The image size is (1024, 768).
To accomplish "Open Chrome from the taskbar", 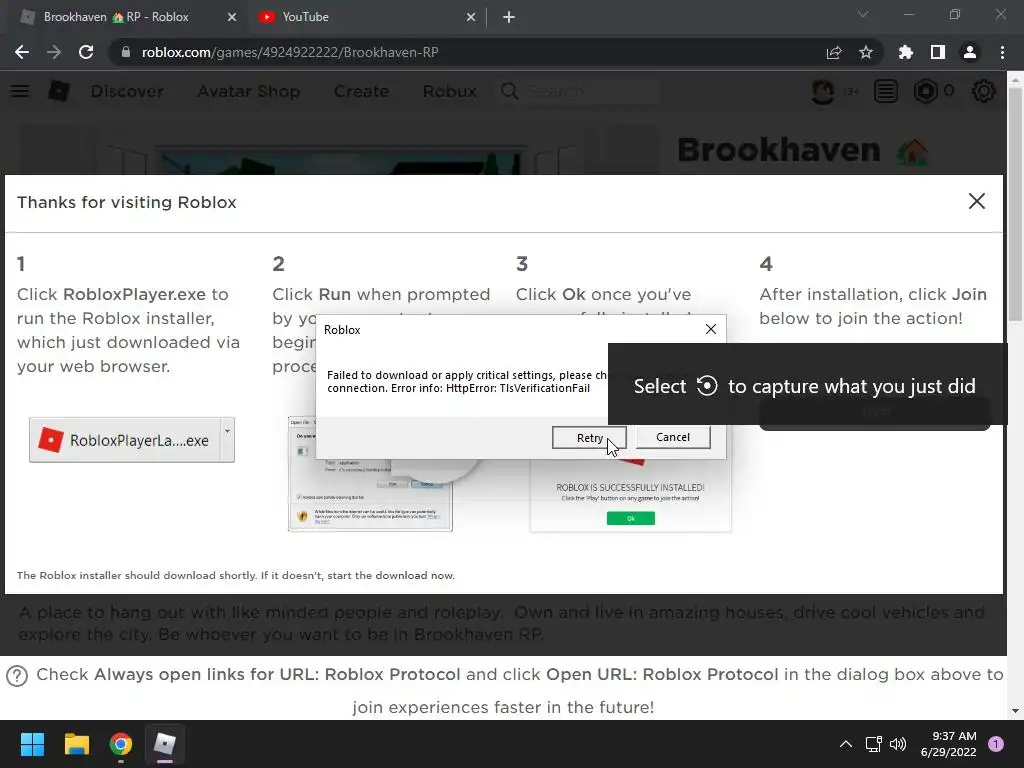I will [x=121, y=744].
